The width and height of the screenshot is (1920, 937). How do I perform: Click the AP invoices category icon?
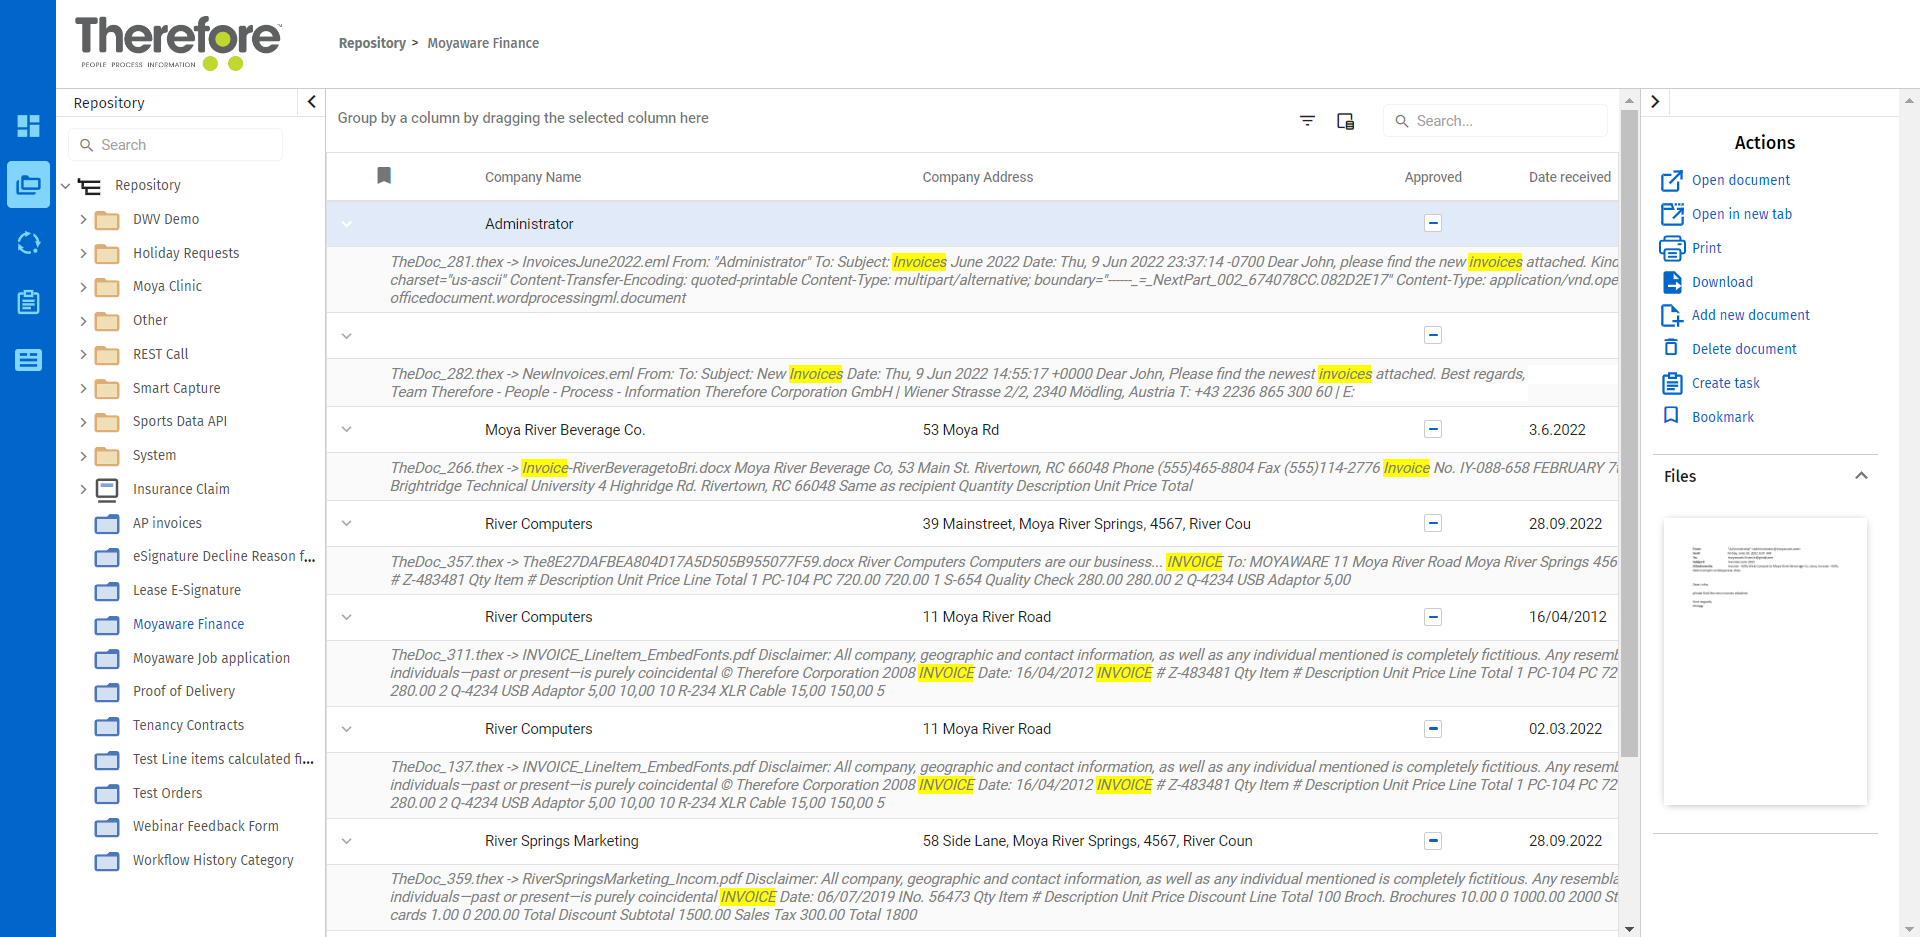coord(107,524)
